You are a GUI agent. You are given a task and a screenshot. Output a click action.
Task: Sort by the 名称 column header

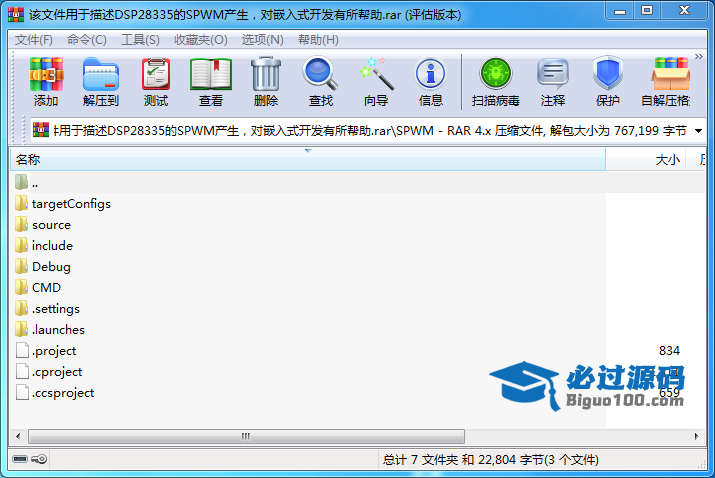click(308, 160)
